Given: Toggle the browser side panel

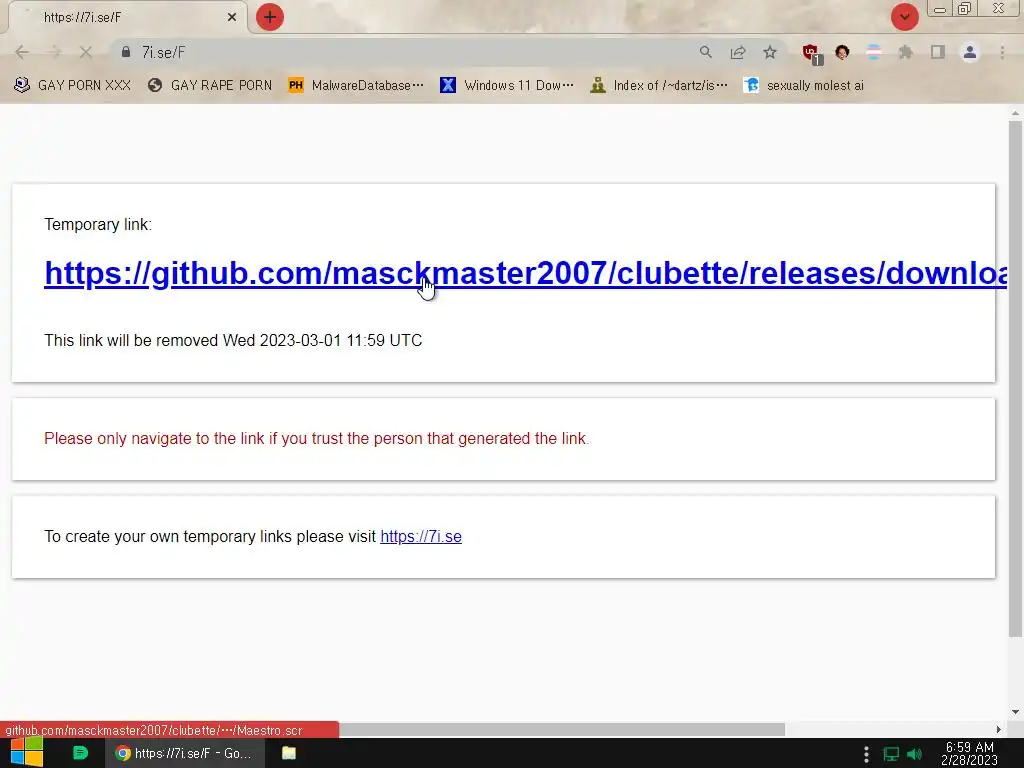Looking at the screenshot, I should 938,52.
